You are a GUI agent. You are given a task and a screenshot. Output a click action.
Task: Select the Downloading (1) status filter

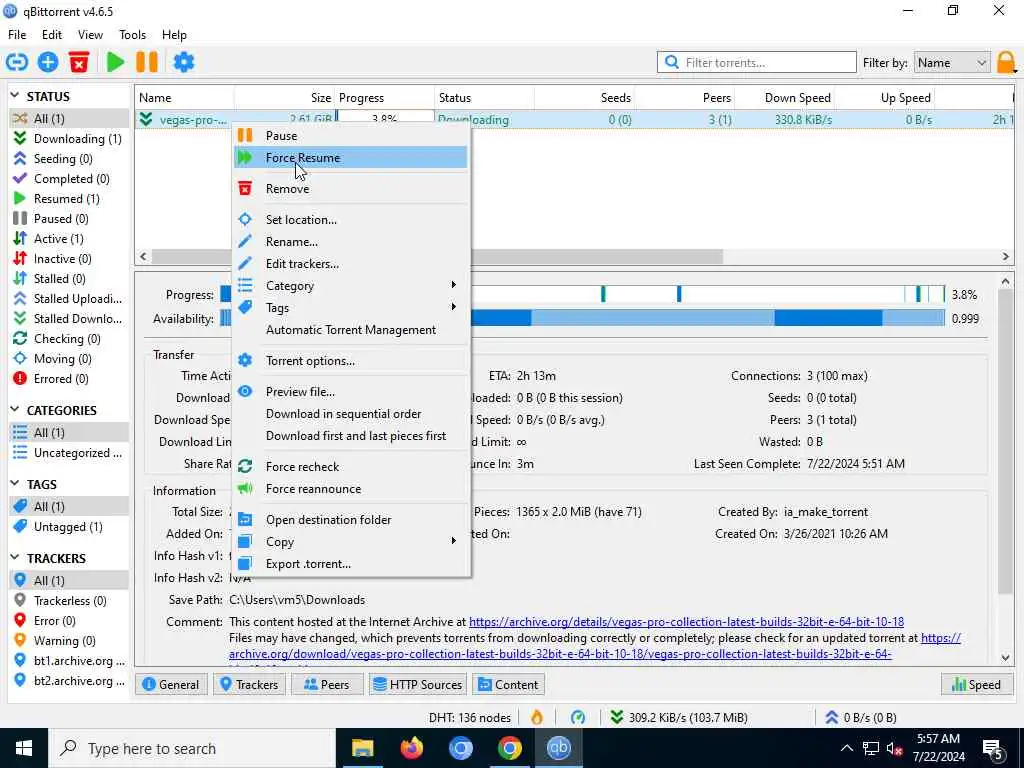pyautogui.click(x=69, y=138)
